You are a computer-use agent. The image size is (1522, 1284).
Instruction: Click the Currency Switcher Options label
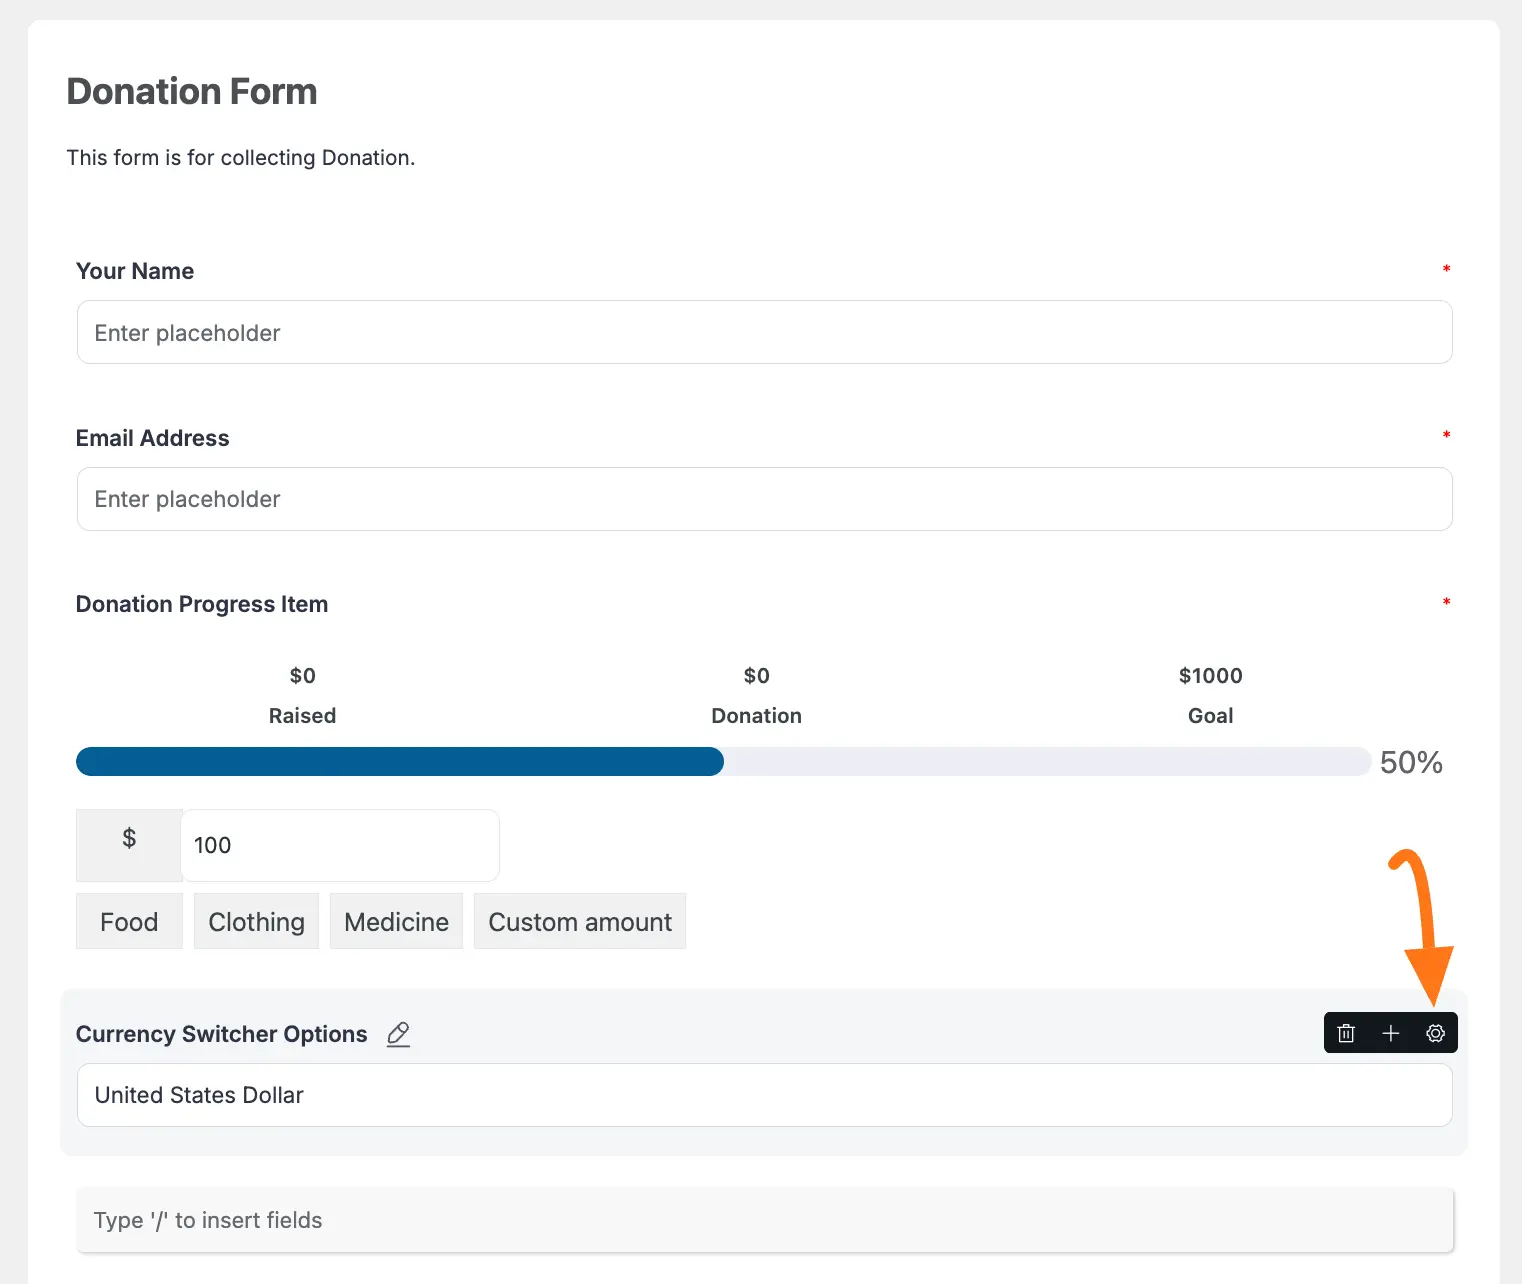(222, 1034)
